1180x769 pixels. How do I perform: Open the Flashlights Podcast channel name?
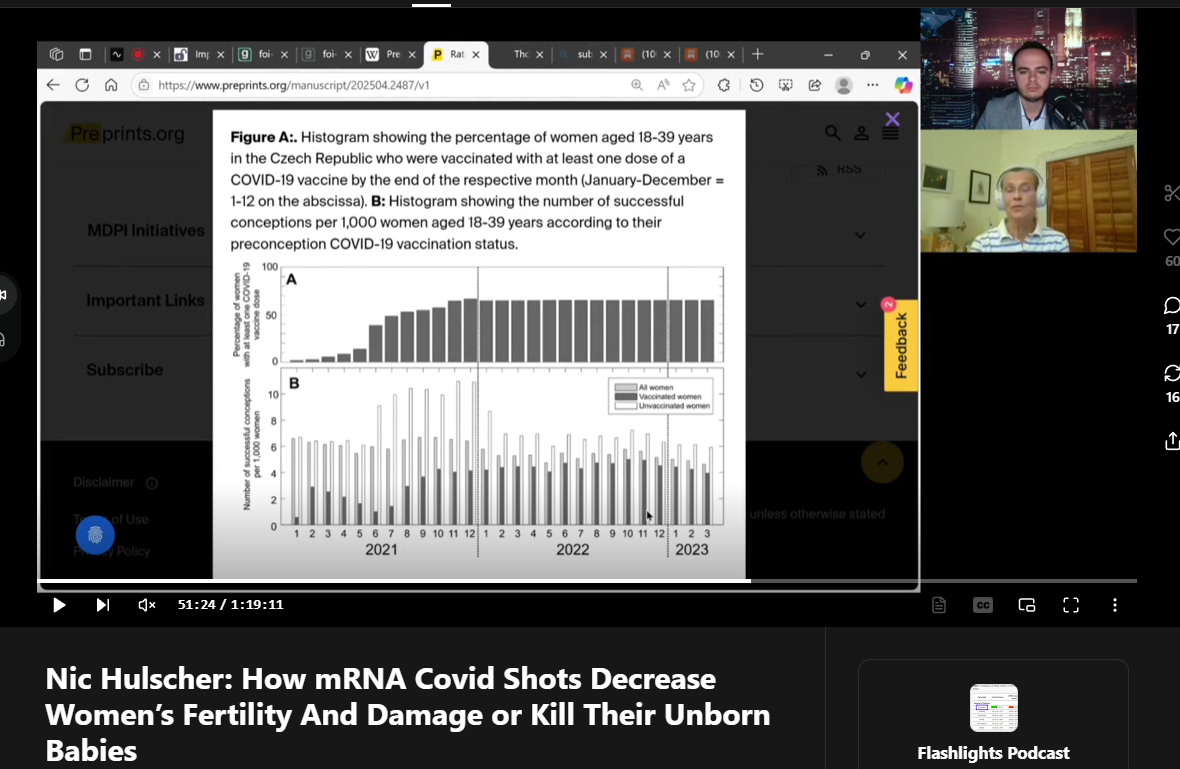993,753
